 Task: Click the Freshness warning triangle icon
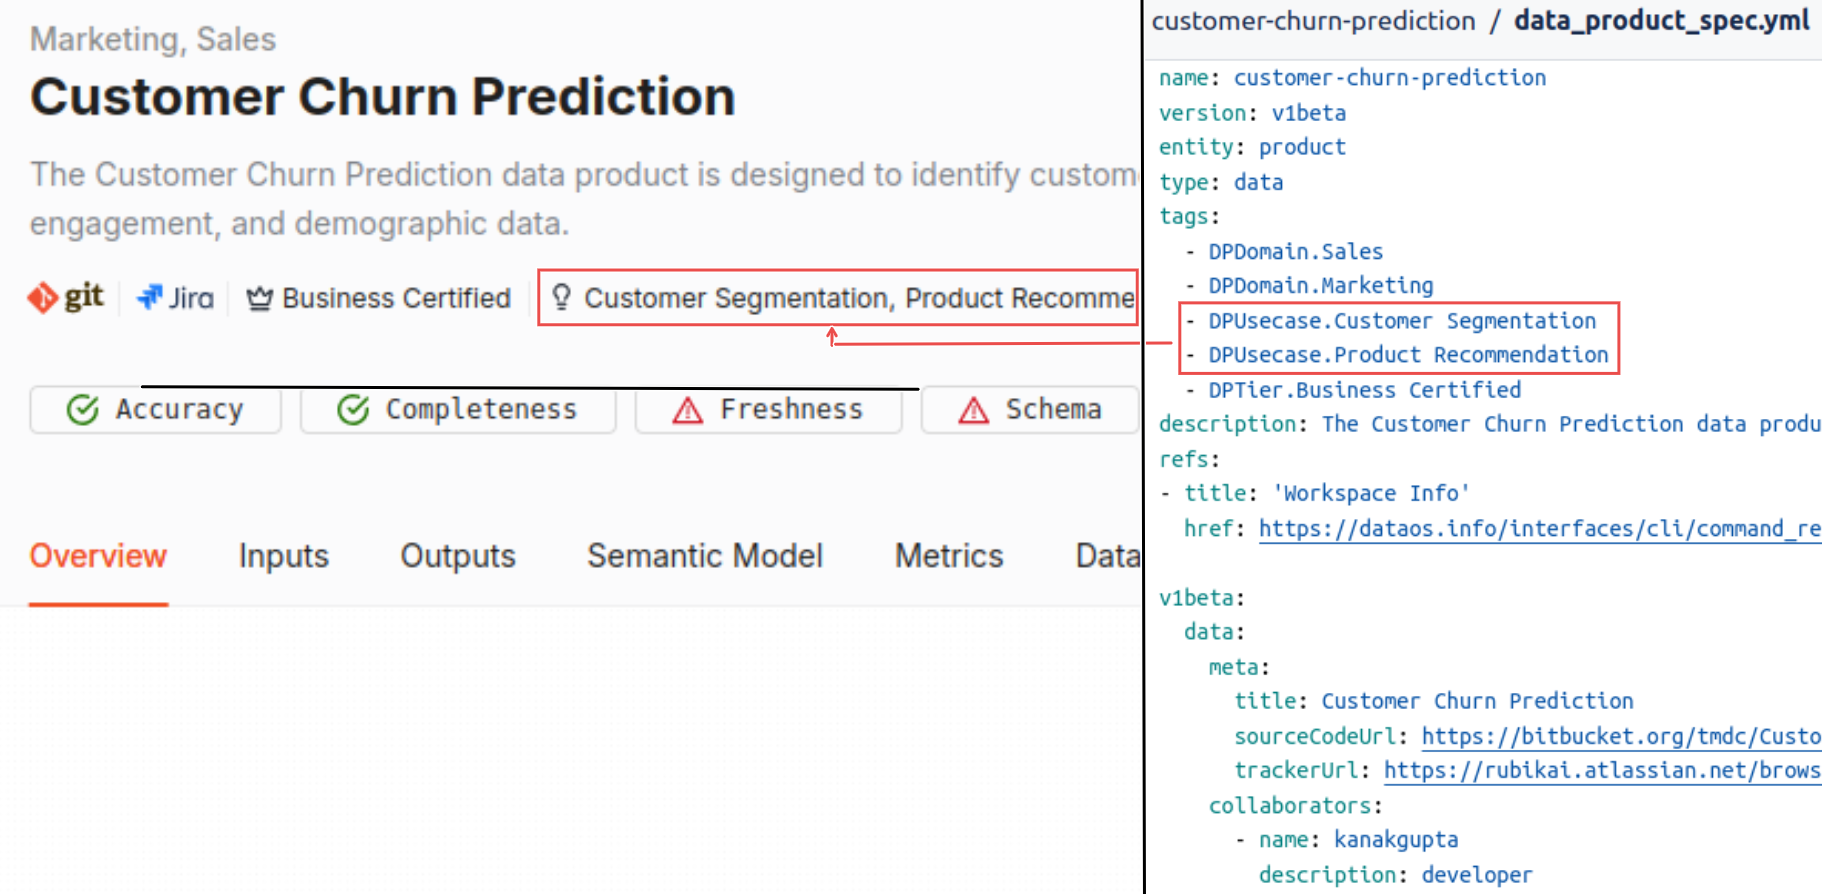pos(688,410)
